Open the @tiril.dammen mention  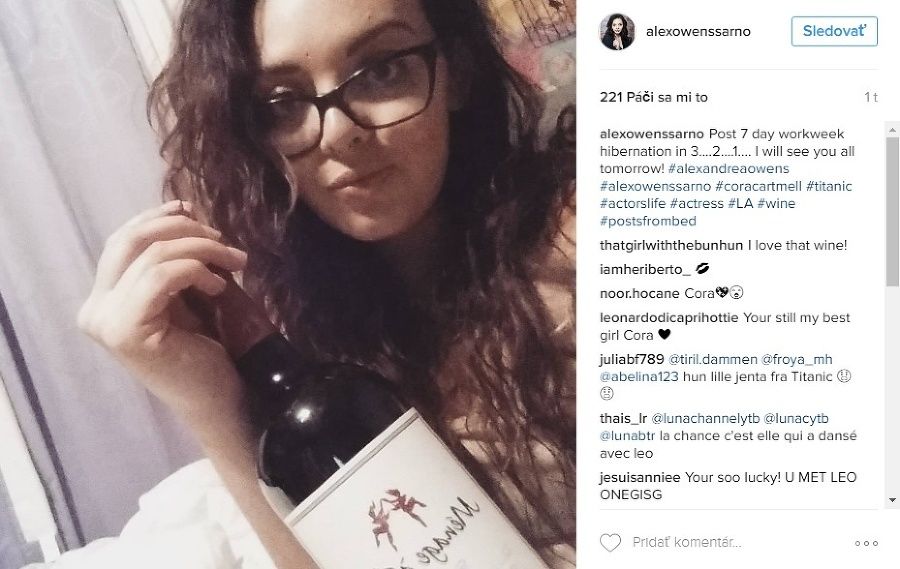pyautogui.click(x=713, y=359)
